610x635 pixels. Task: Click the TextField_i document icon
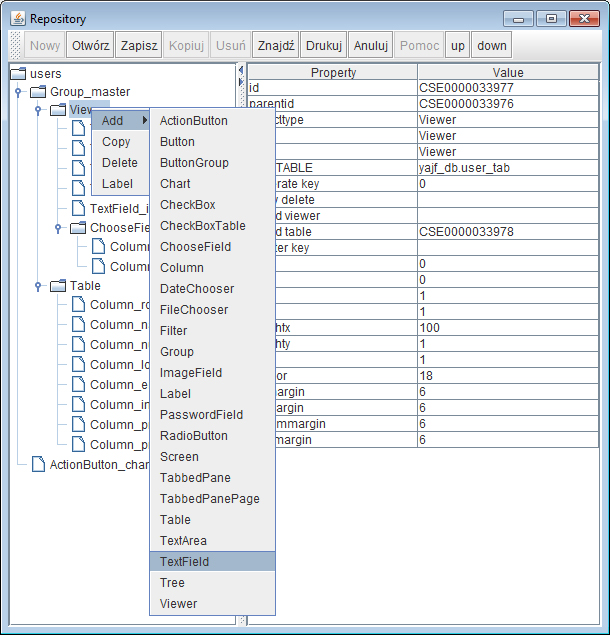click(78, 208)
